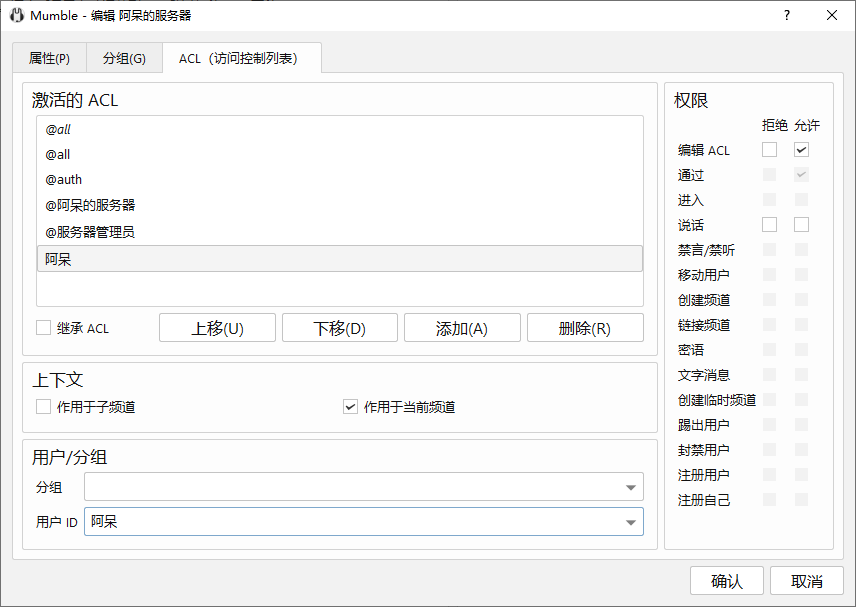The height and width of the screenshot is (607, 856).
Task: Tick the 允许 checkbox for 说话
Action: [801, 225]
